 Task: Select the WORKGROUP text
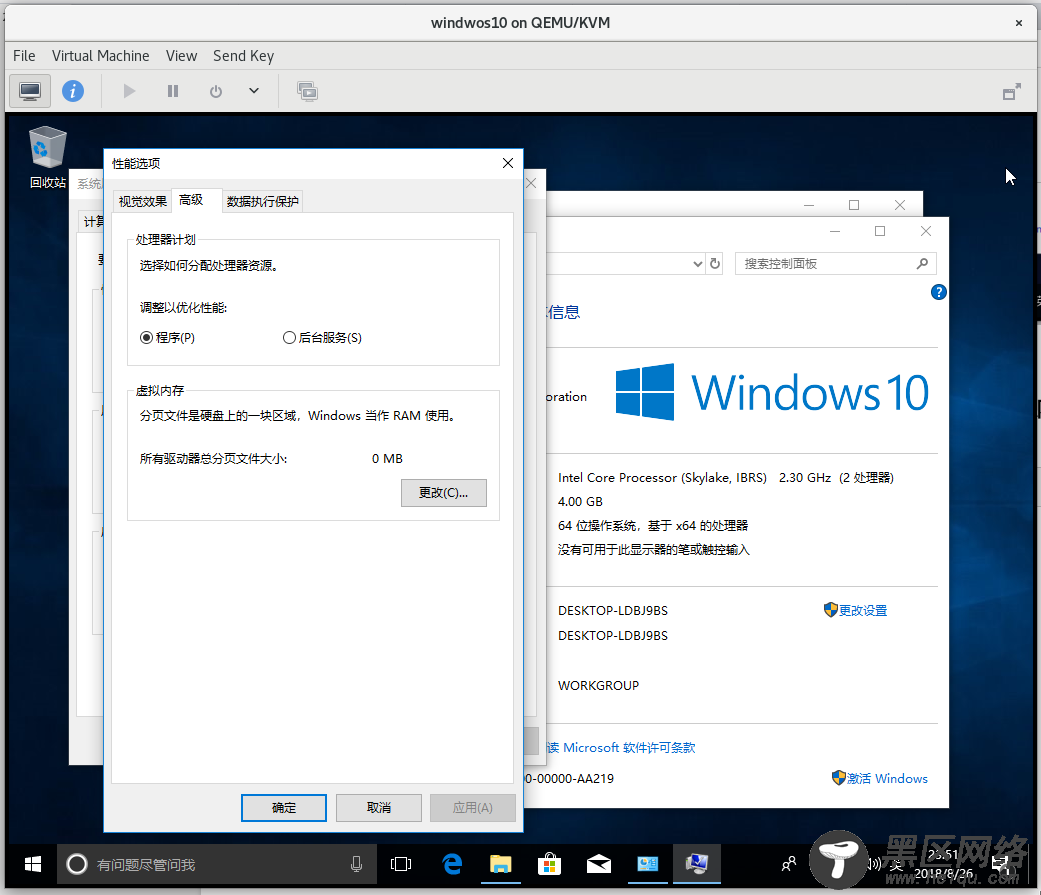[x=598, y=685]
